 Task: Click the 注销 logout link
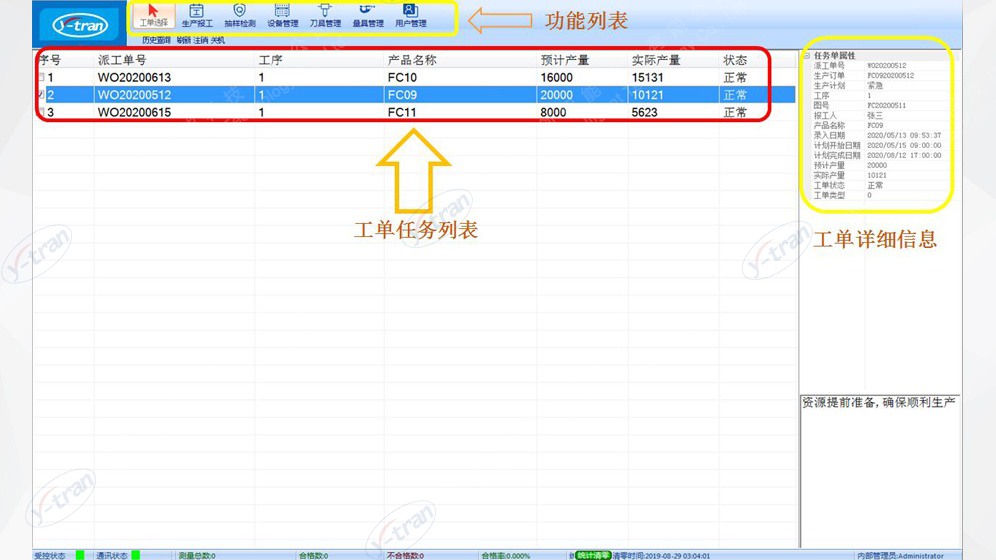point(201,40)
